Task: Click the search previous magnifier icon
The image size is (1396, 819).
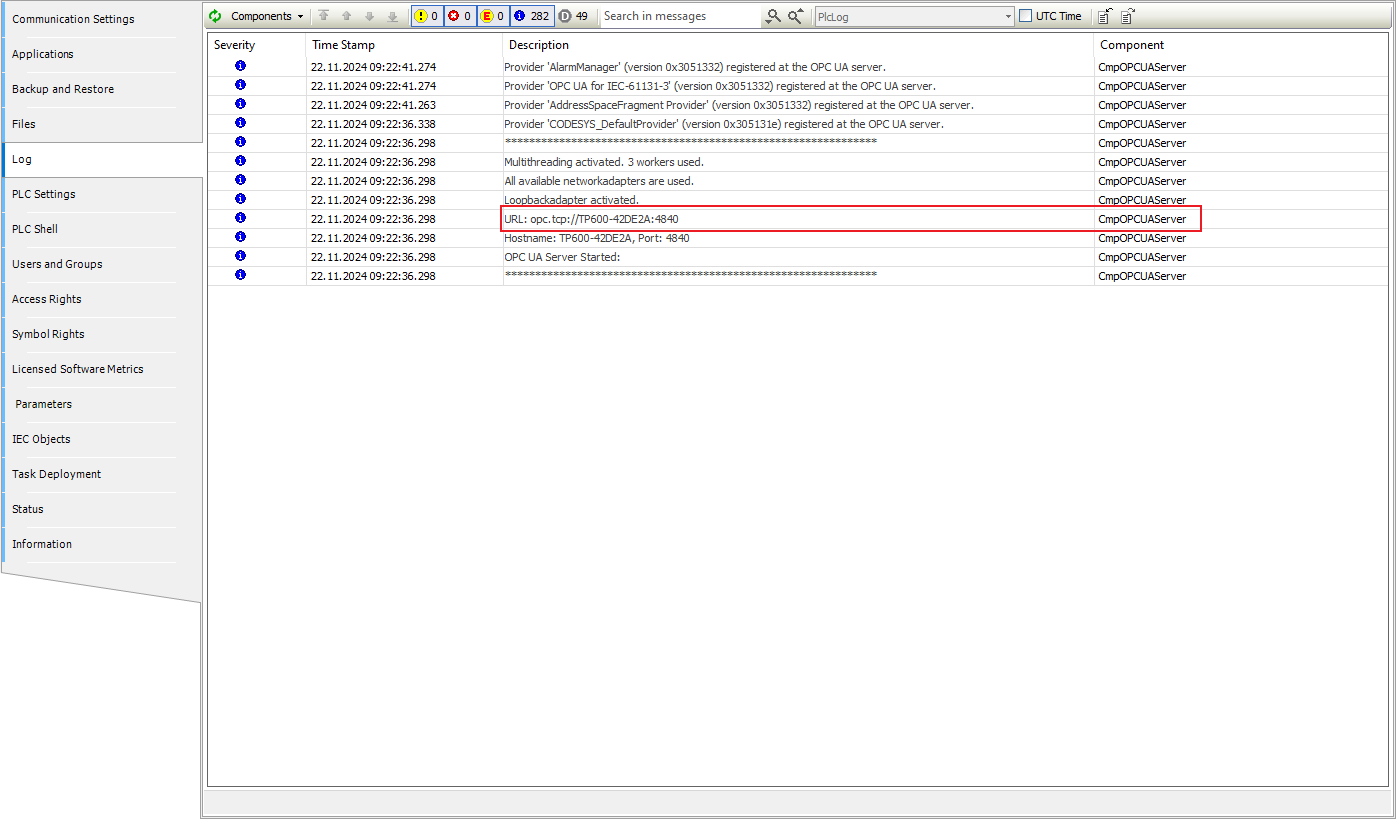Action: coord(796,16)
